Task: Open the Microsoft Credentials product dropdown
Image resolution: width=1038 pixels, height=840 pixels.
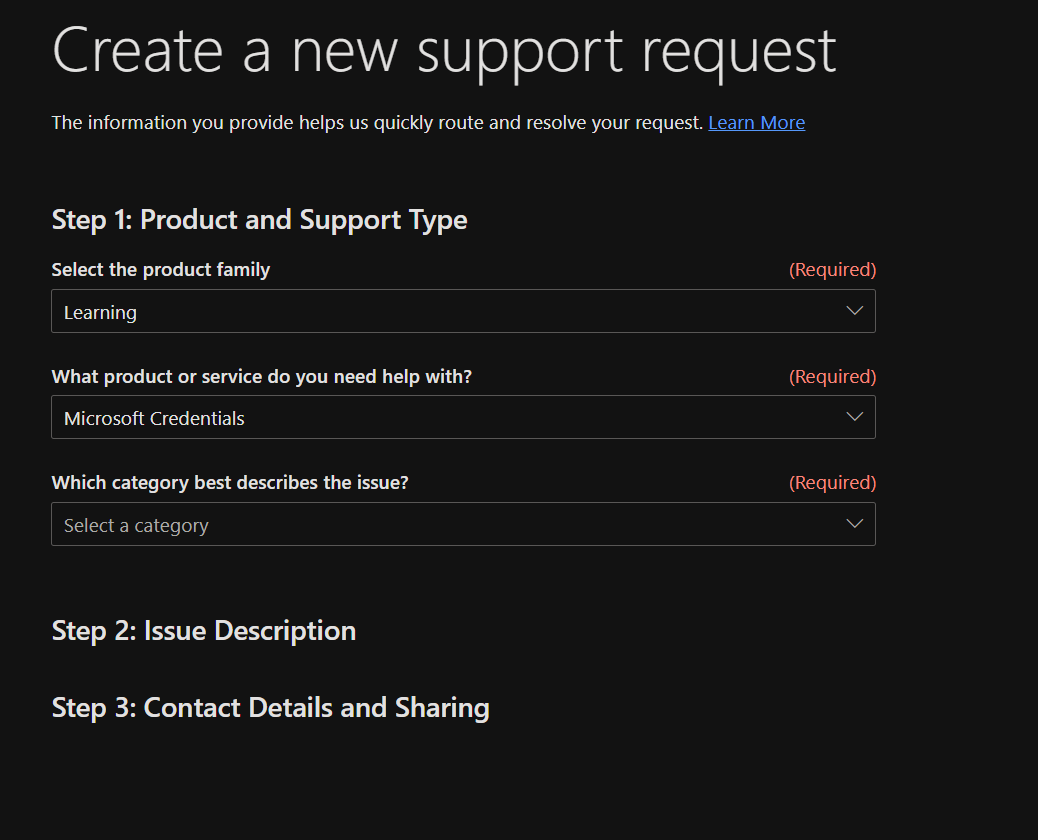Action: pyautogui.click(x=462, y=418)
